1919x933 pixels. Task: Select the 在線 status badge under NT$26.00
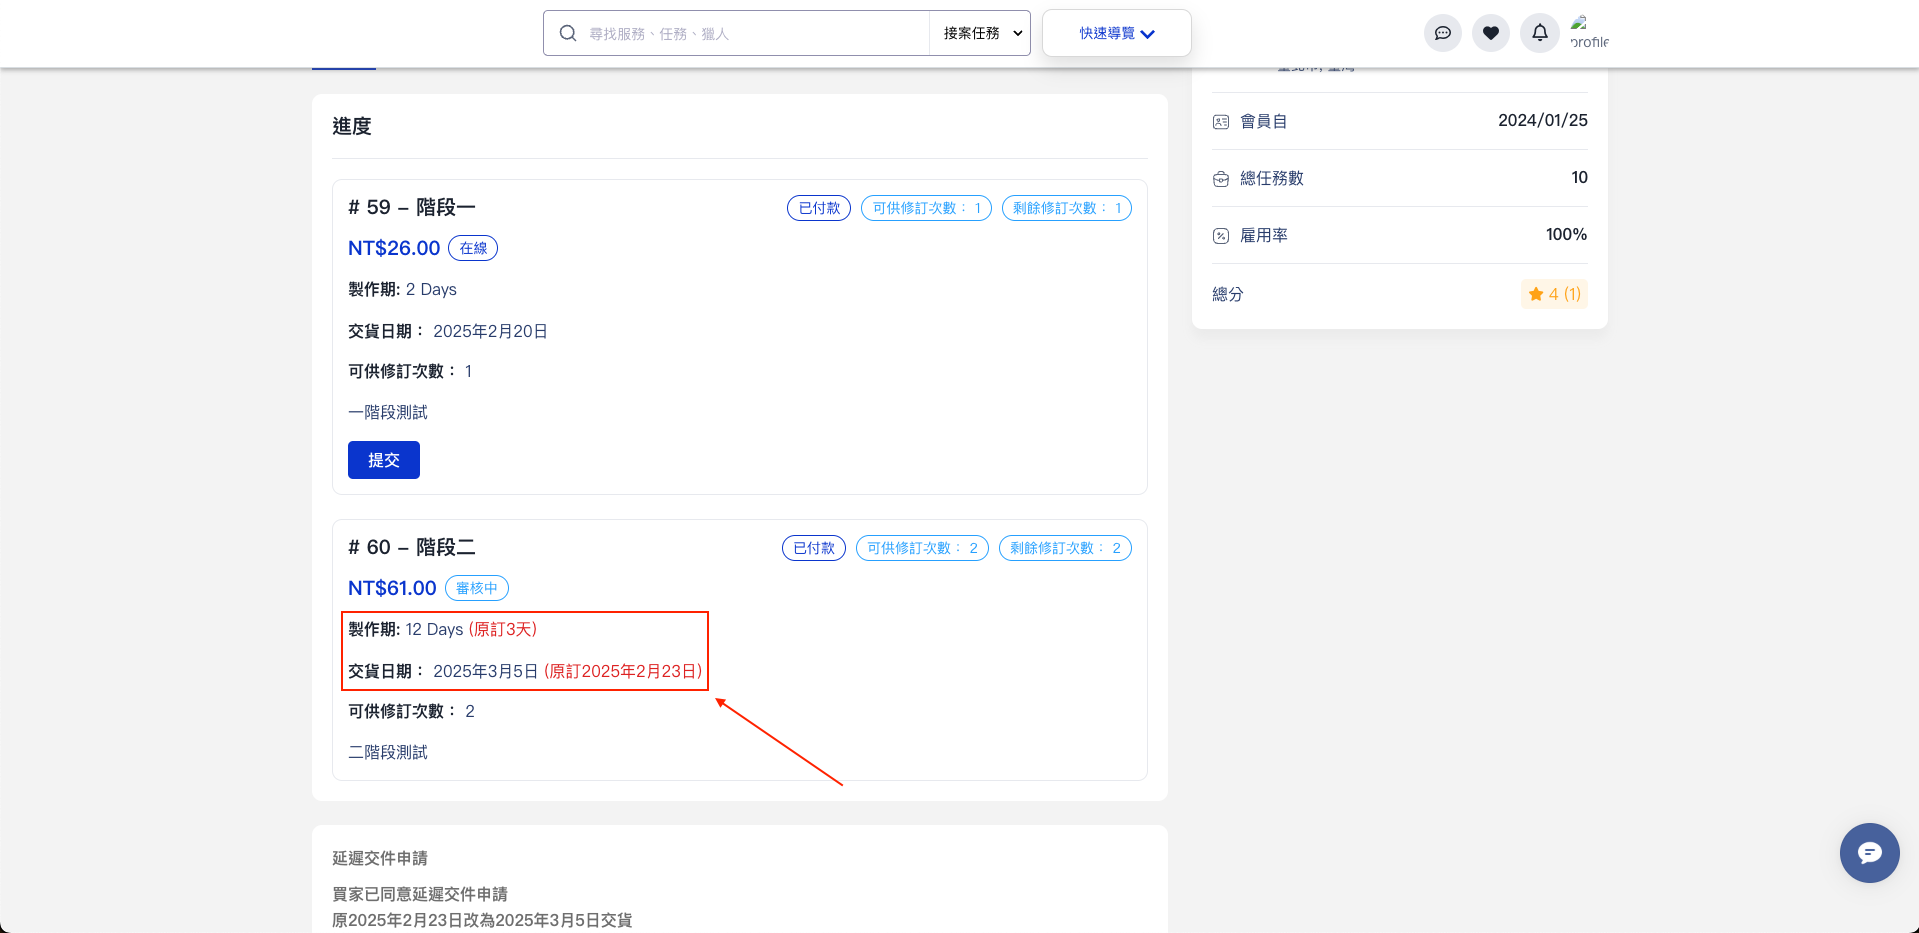point(473,248)
